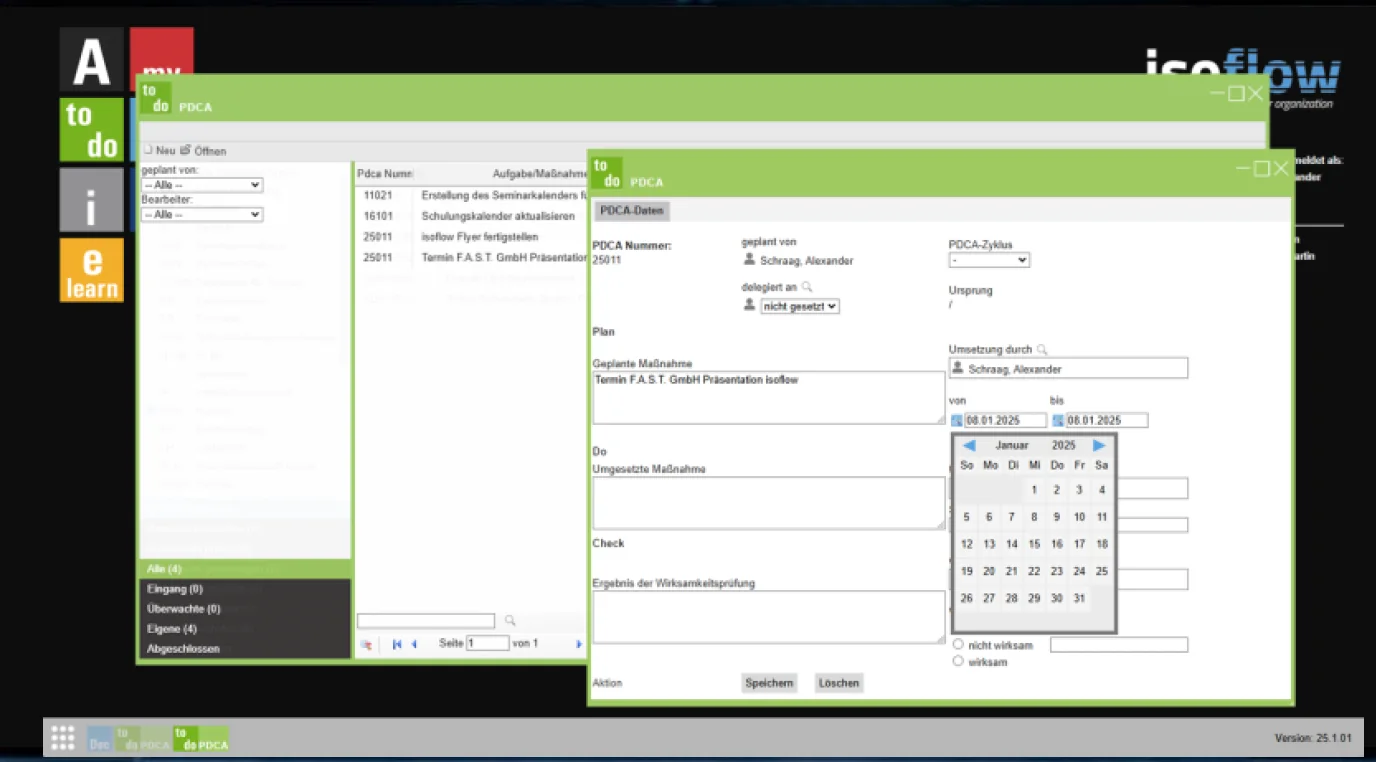The image size is (1376, 762).
Task: Click the 'Löschen' button
Action: coord(839,683)
